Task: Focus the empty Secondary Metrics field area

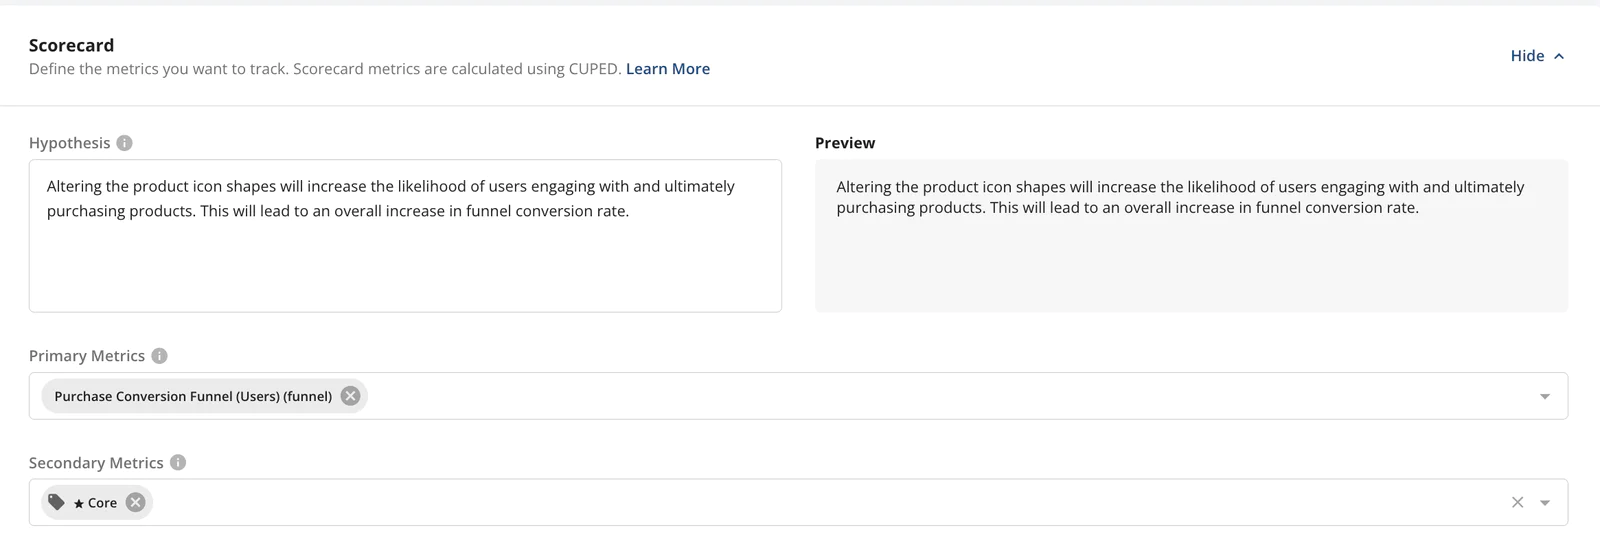Action: [x=800, y=503]
